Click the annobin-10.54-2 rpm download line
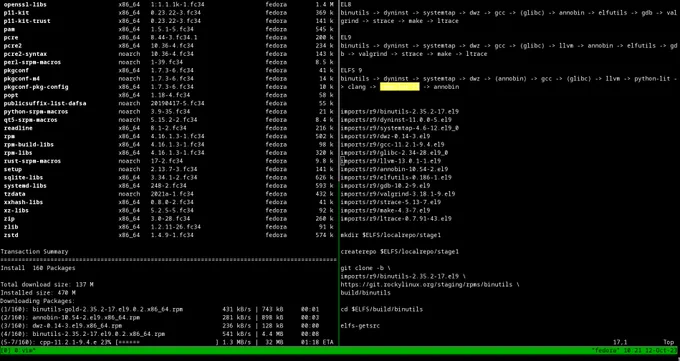 click(x=160, y=318)
